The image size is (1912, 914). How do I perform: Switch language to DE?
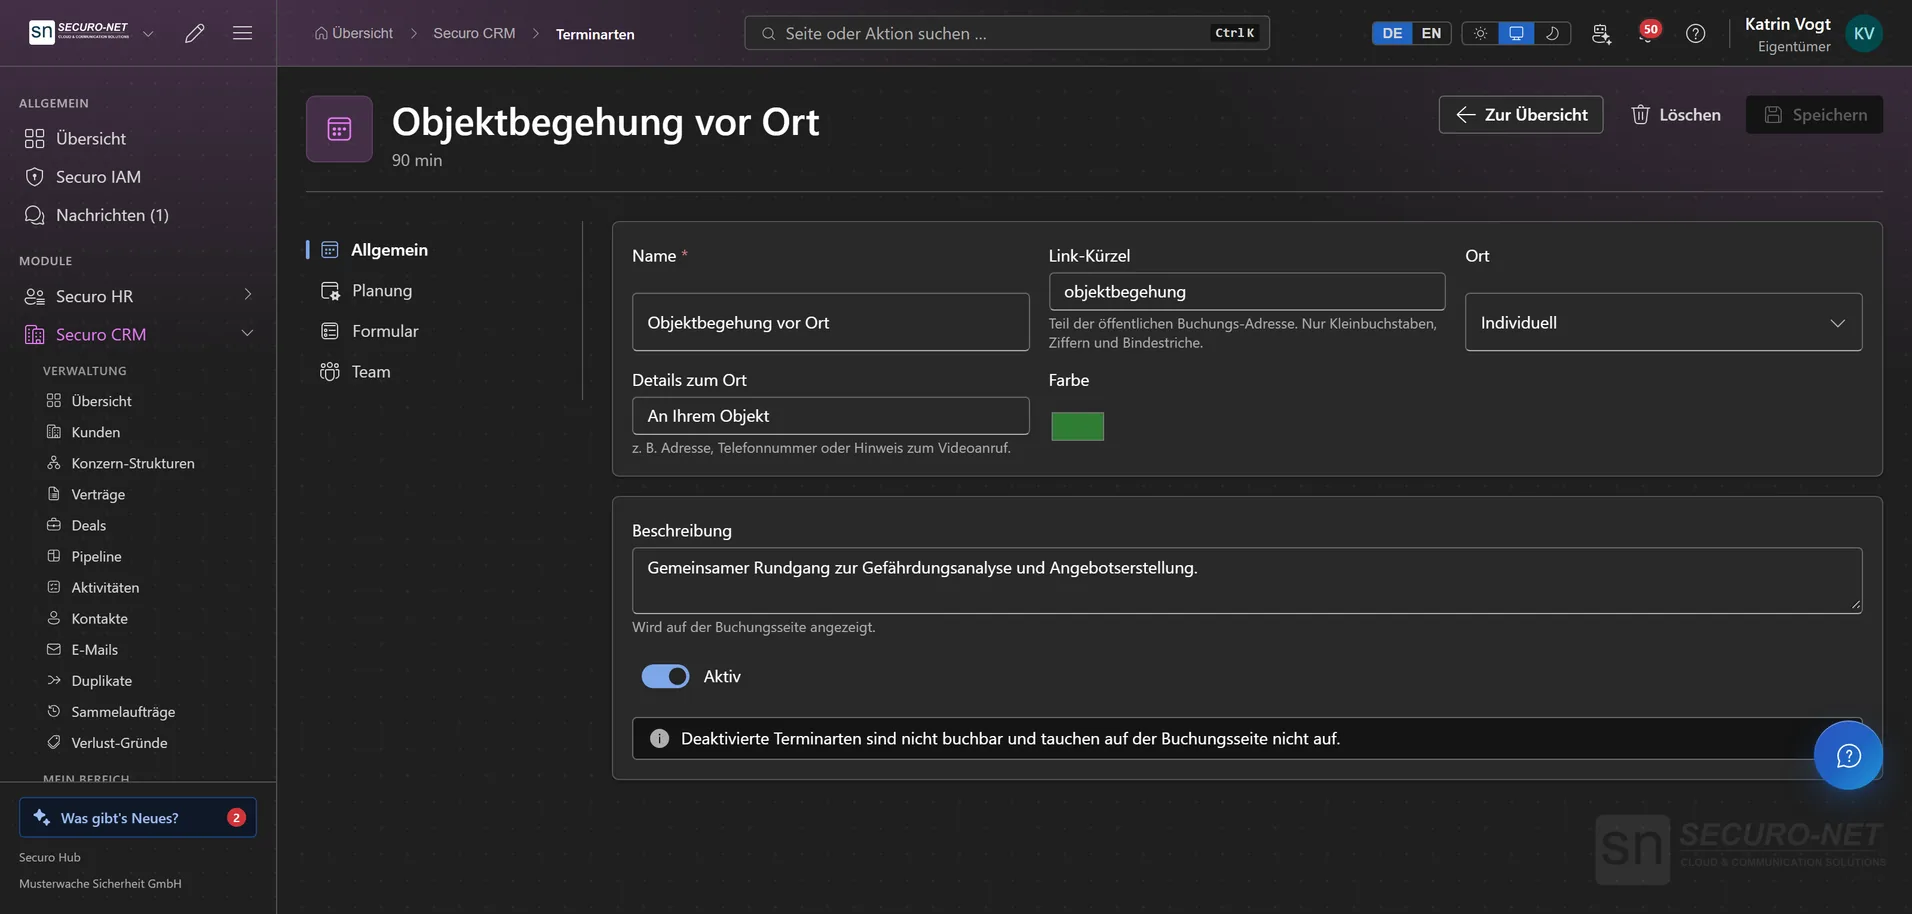tap(1392, 33)
